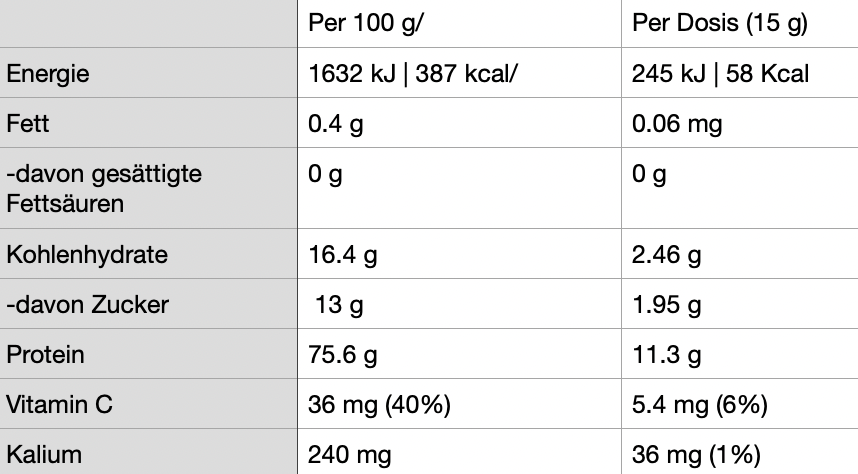Click the 'Per Dosis (15 g)' header cell
858x474 pixels.
click(740, 24)
